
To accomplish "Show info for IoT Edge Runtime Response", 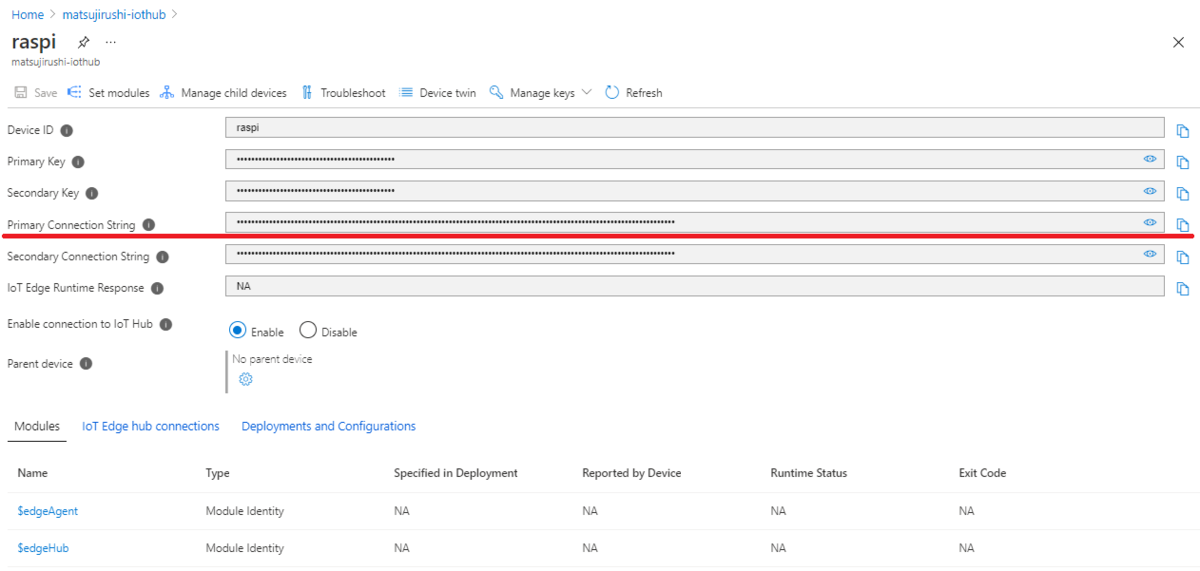I will (x=157, y=288).
